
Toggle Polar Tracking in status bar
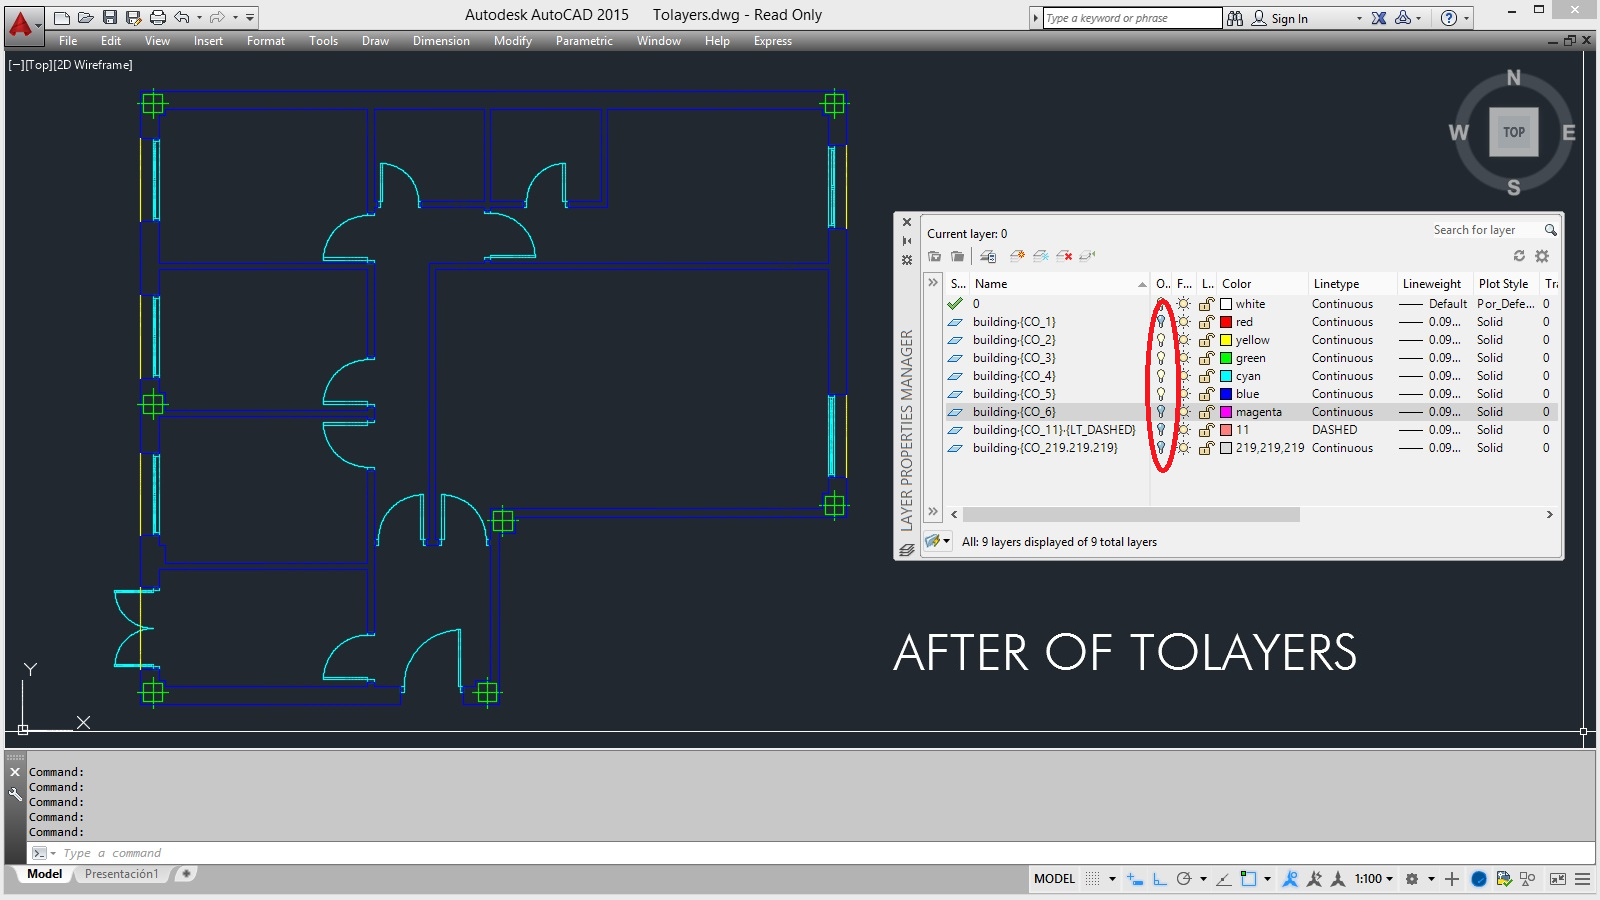pos(1184,879)
